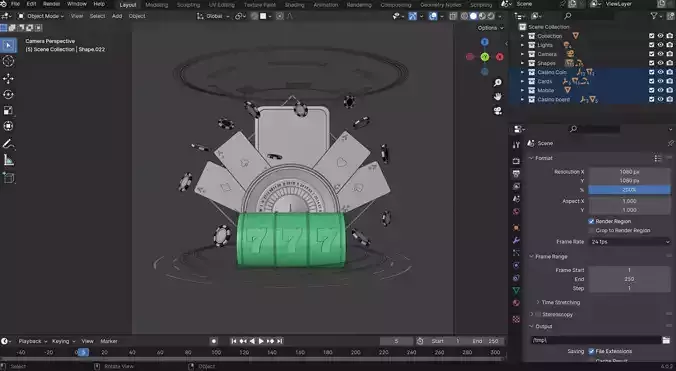Click the green Y axis gizmo
The height and width of the screenshot is (371, 676).
point(485,57)
